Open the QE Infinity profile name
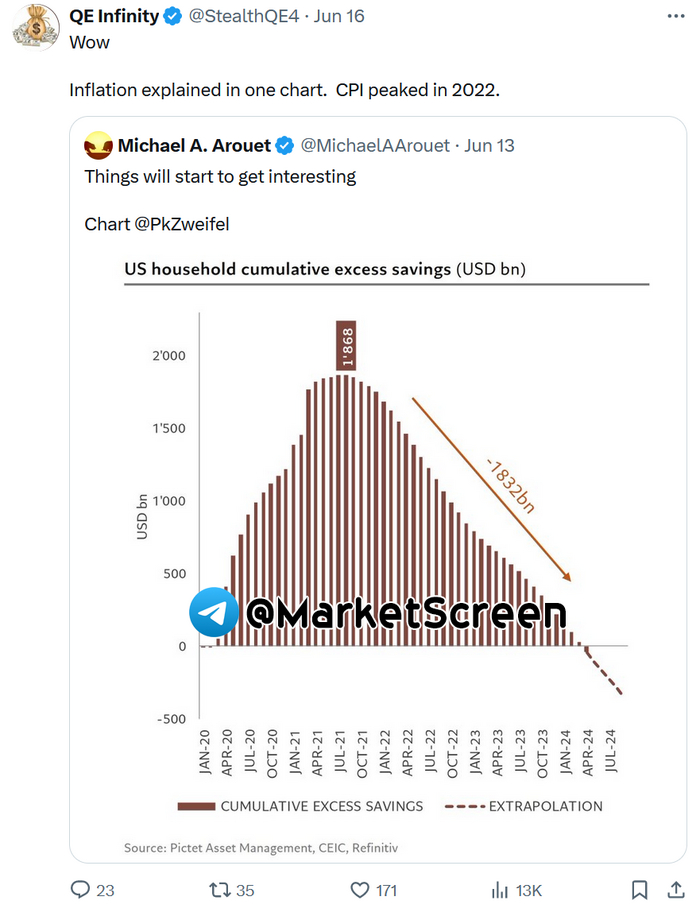This screenshot has width=700, height=912. (113, 16)
